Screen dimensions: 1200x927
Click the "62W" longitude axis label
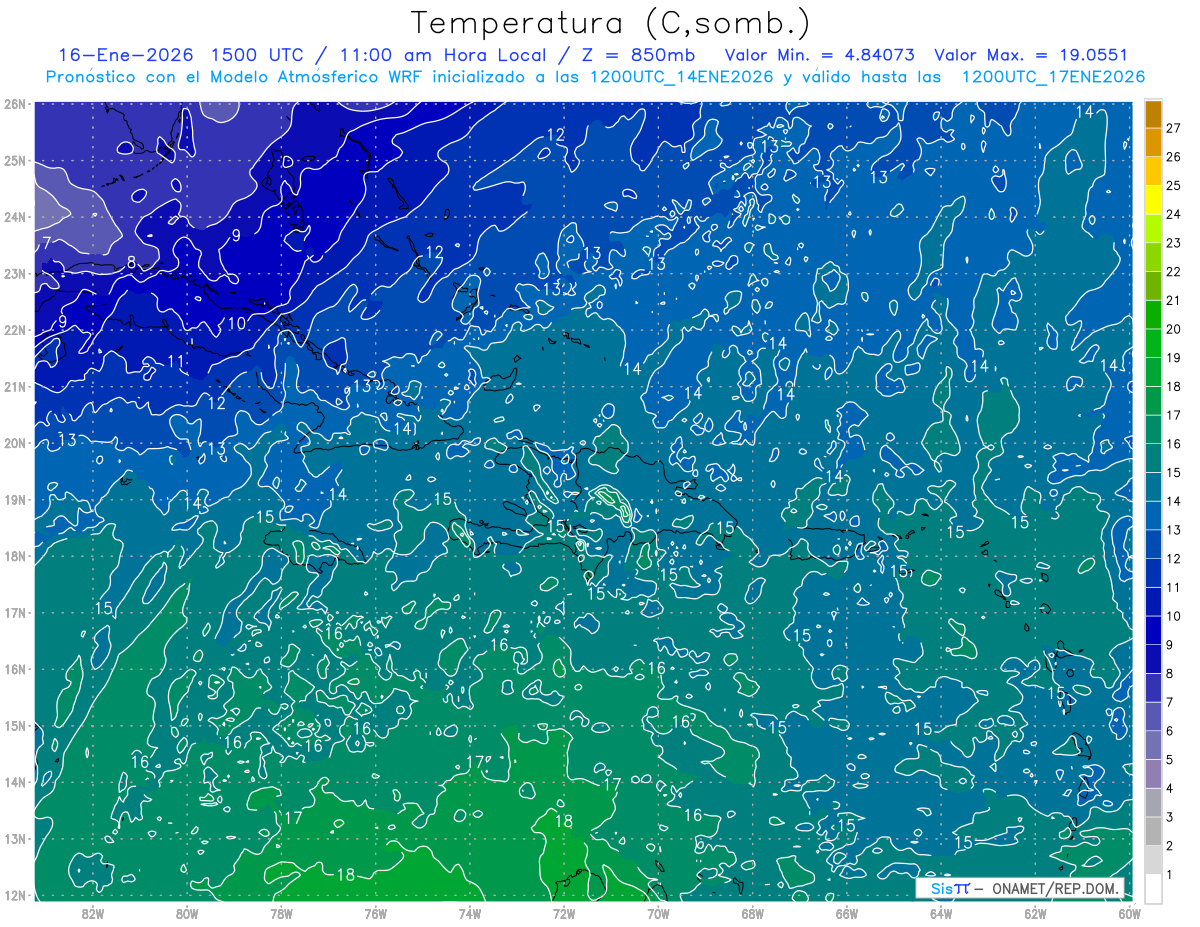(1035, 913)
